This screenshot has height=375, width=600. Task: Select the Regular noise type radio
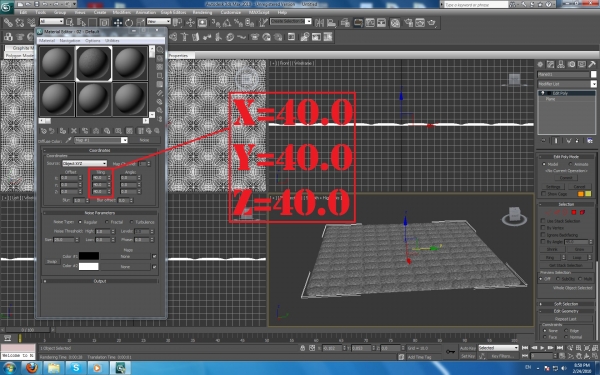(80, 222)
